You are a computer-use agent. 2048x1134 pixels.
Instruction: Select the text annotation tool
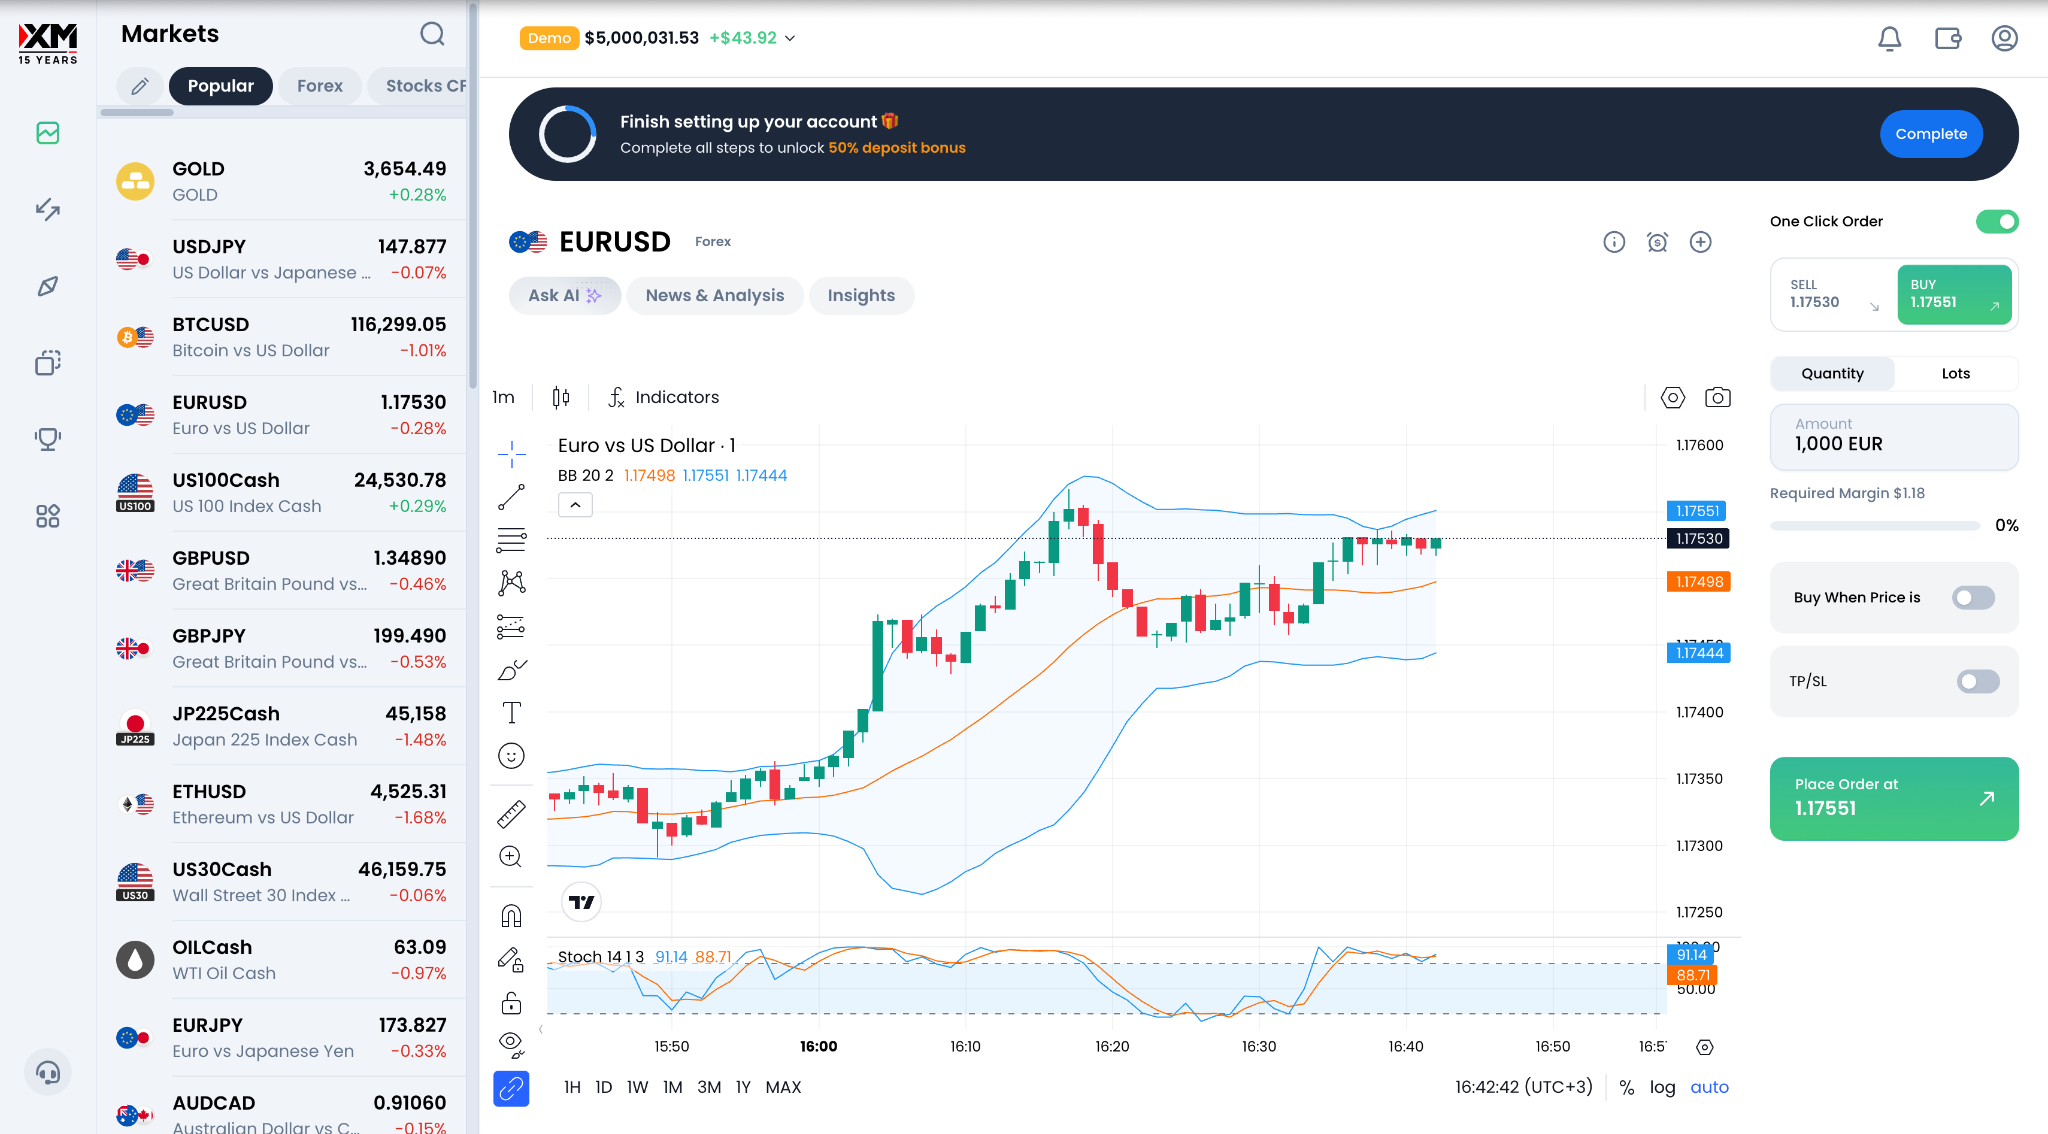(511, 712)
